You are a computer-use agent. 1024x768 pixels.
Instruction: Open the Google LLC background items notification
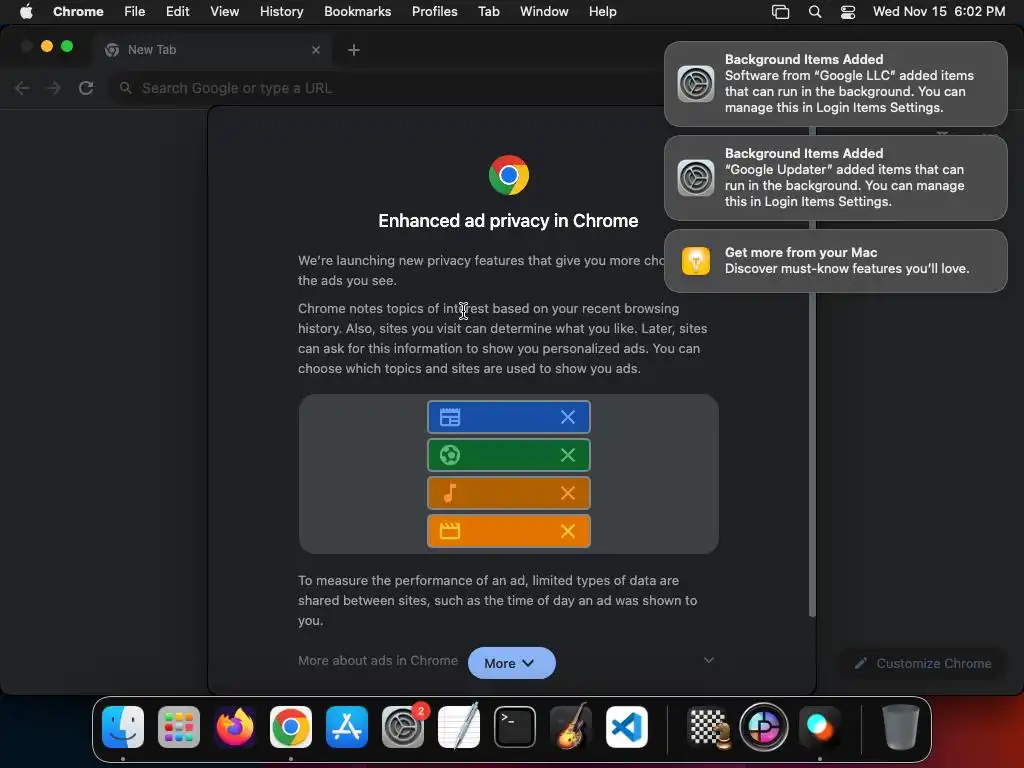pos(836,84)
